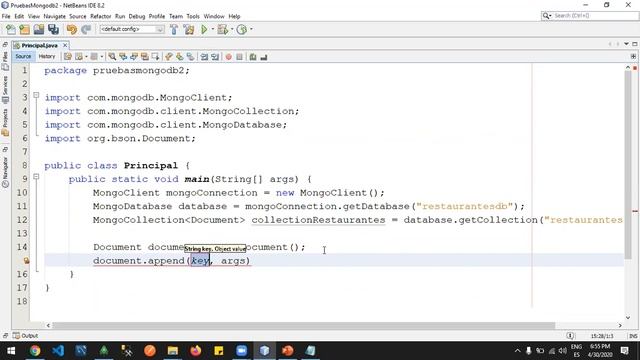Click the Save All toolbar icon
This screenshot has height=360, width=640.
53,29
